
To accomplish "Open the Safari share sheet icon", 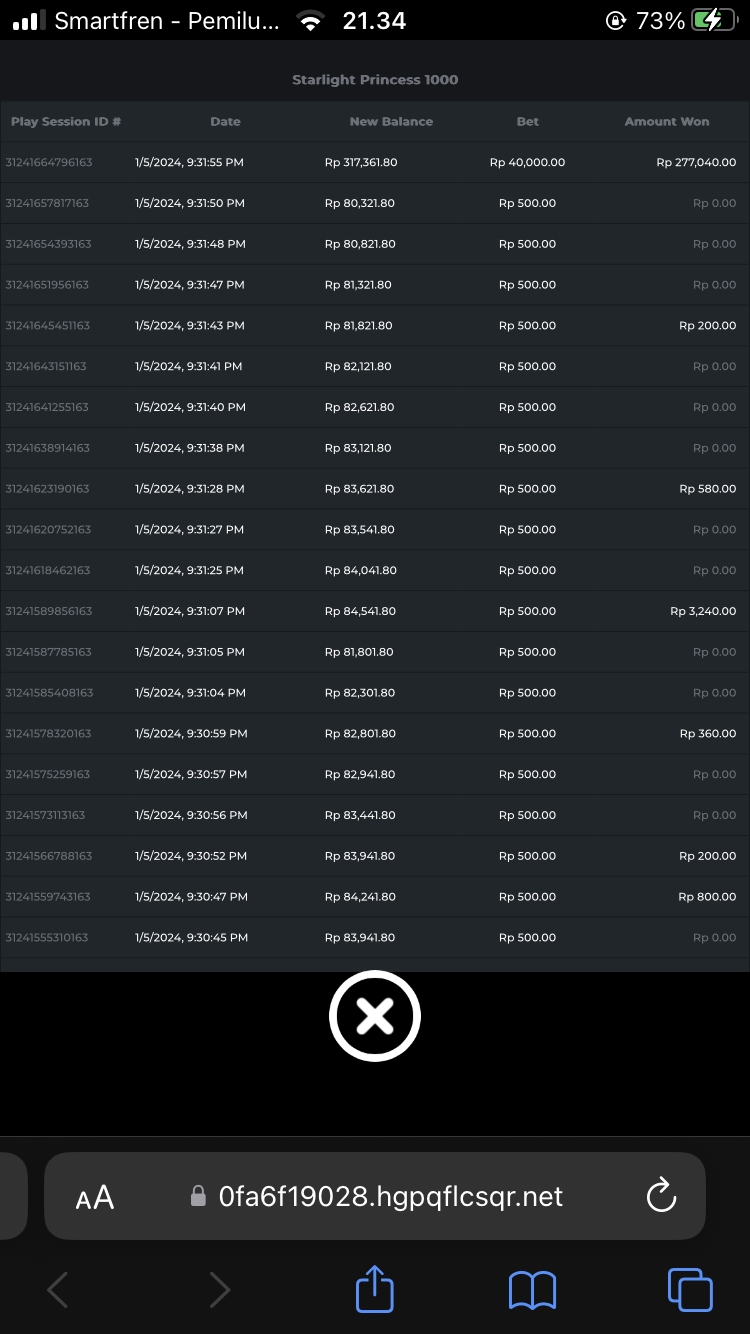I will coord(375,1289).
